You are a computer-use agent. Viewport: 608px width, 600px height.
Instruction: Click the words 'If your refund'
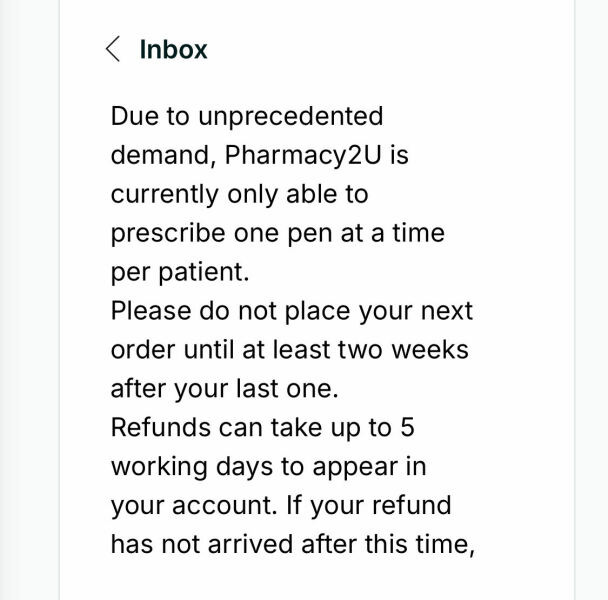click(x=368, y=506)
